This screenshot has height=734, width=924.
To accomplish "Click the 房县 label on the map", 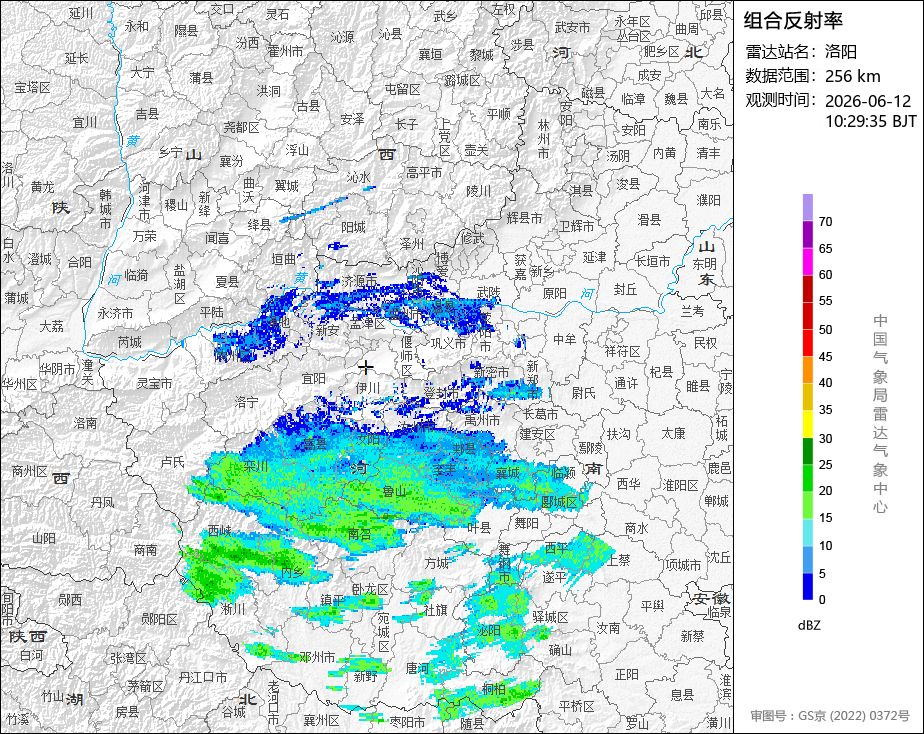I will click(x=127, y=712).
